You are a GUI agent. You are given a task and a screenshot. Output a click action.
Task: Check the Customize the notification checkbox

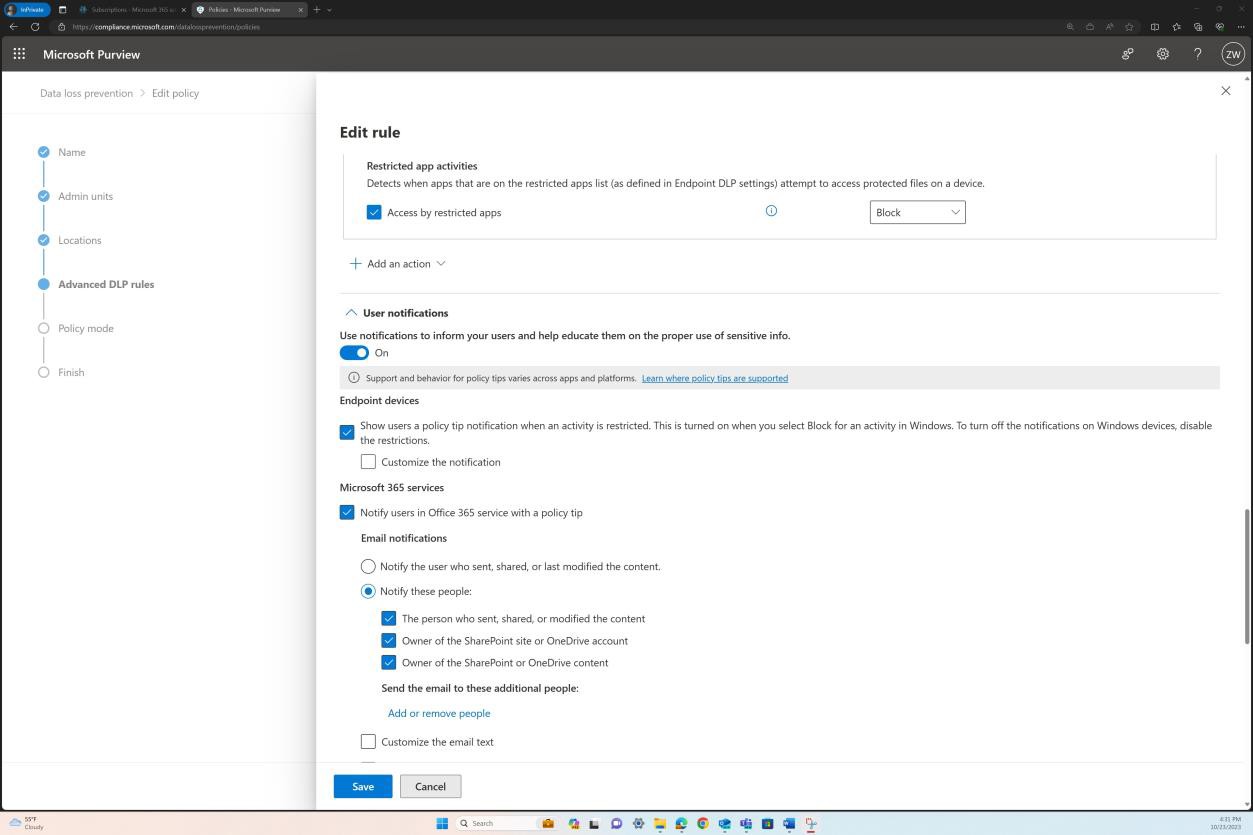[368, 461]
